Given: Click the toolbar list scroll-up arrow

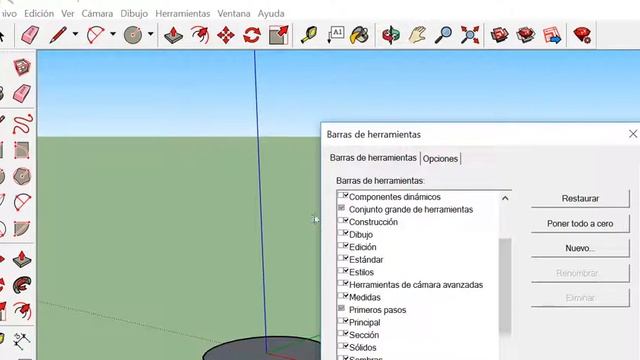Looking at the screenshot, I should (x=505, y=198).
